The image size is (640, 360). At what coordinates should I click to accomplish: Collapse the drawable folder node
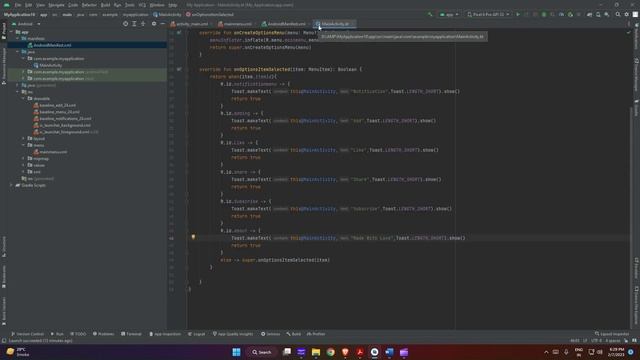click(x=24, y=98)
